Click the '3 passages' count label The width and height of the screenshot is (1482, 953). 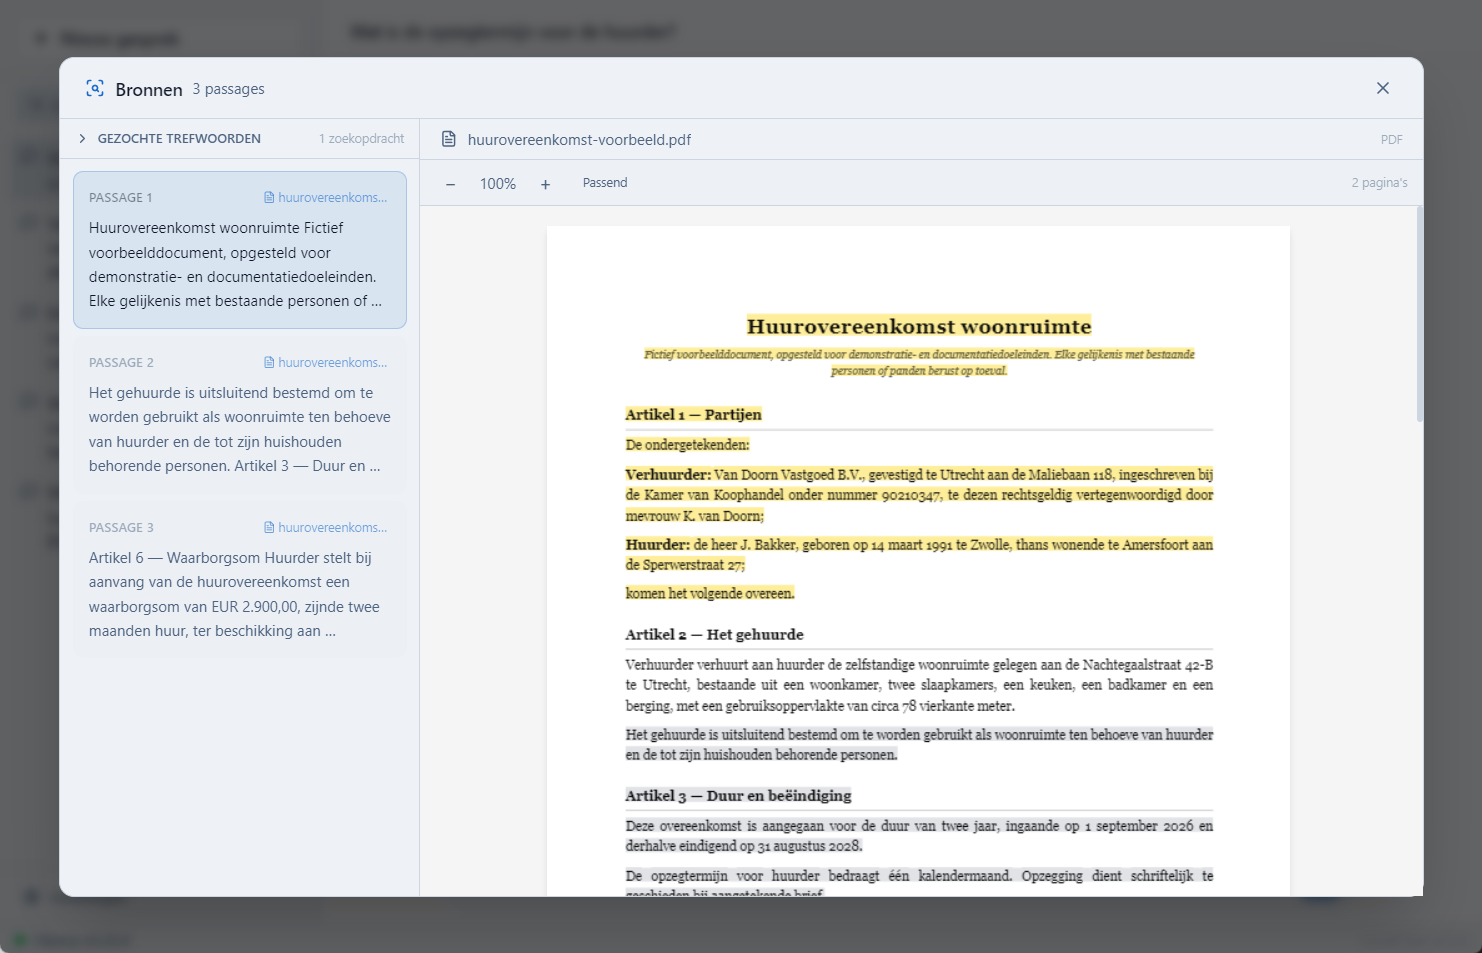tap(229, 89)
